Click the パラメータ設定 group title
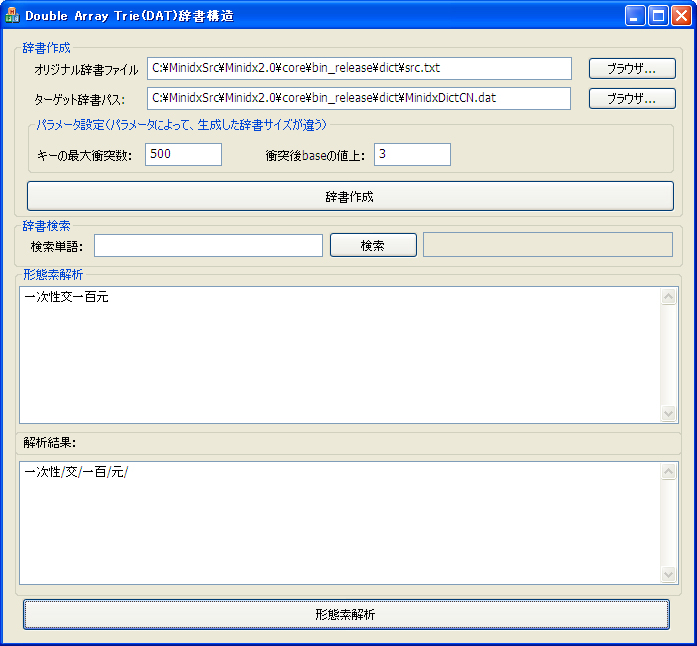 click(x=181, y=124)
